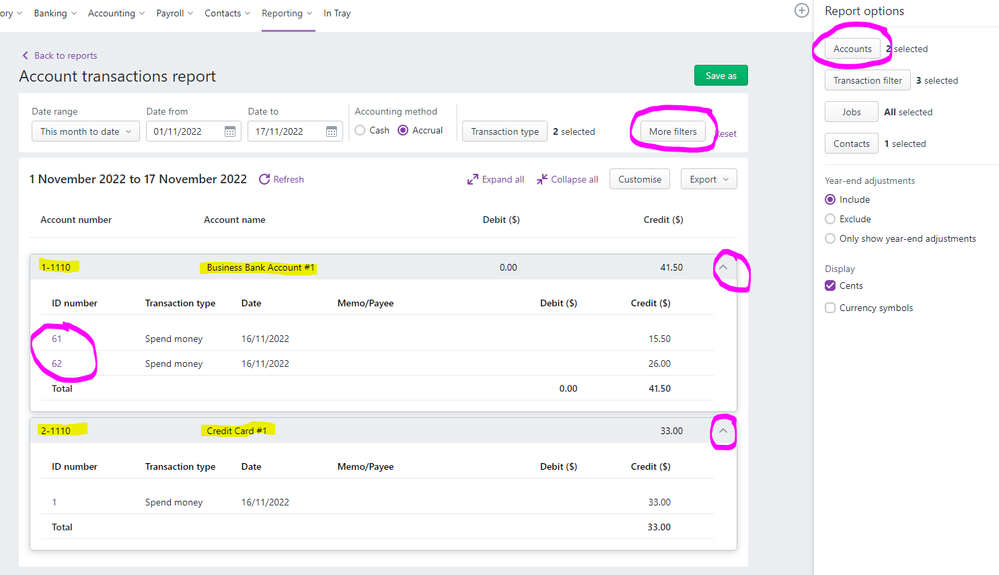The height and width of the screenshot is (575, 999).
Task: Open the Date to calendar picker icon
Action: point(331,131)
